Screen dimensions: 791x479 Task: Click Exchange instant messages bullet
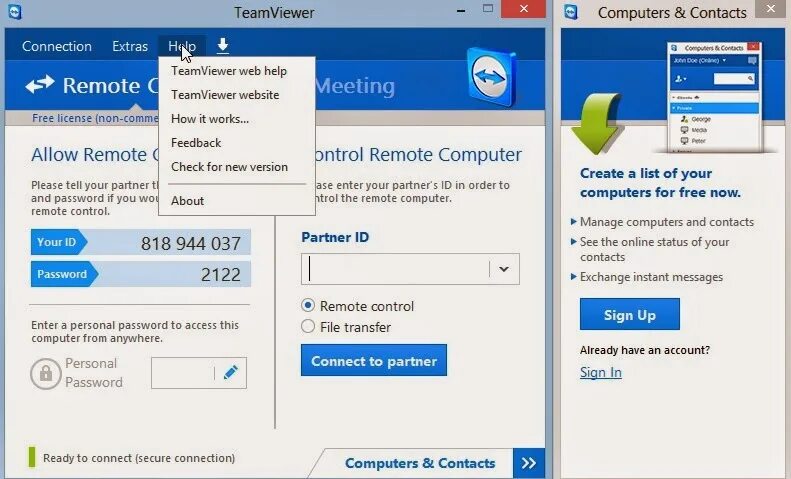(x=651, y=277)
